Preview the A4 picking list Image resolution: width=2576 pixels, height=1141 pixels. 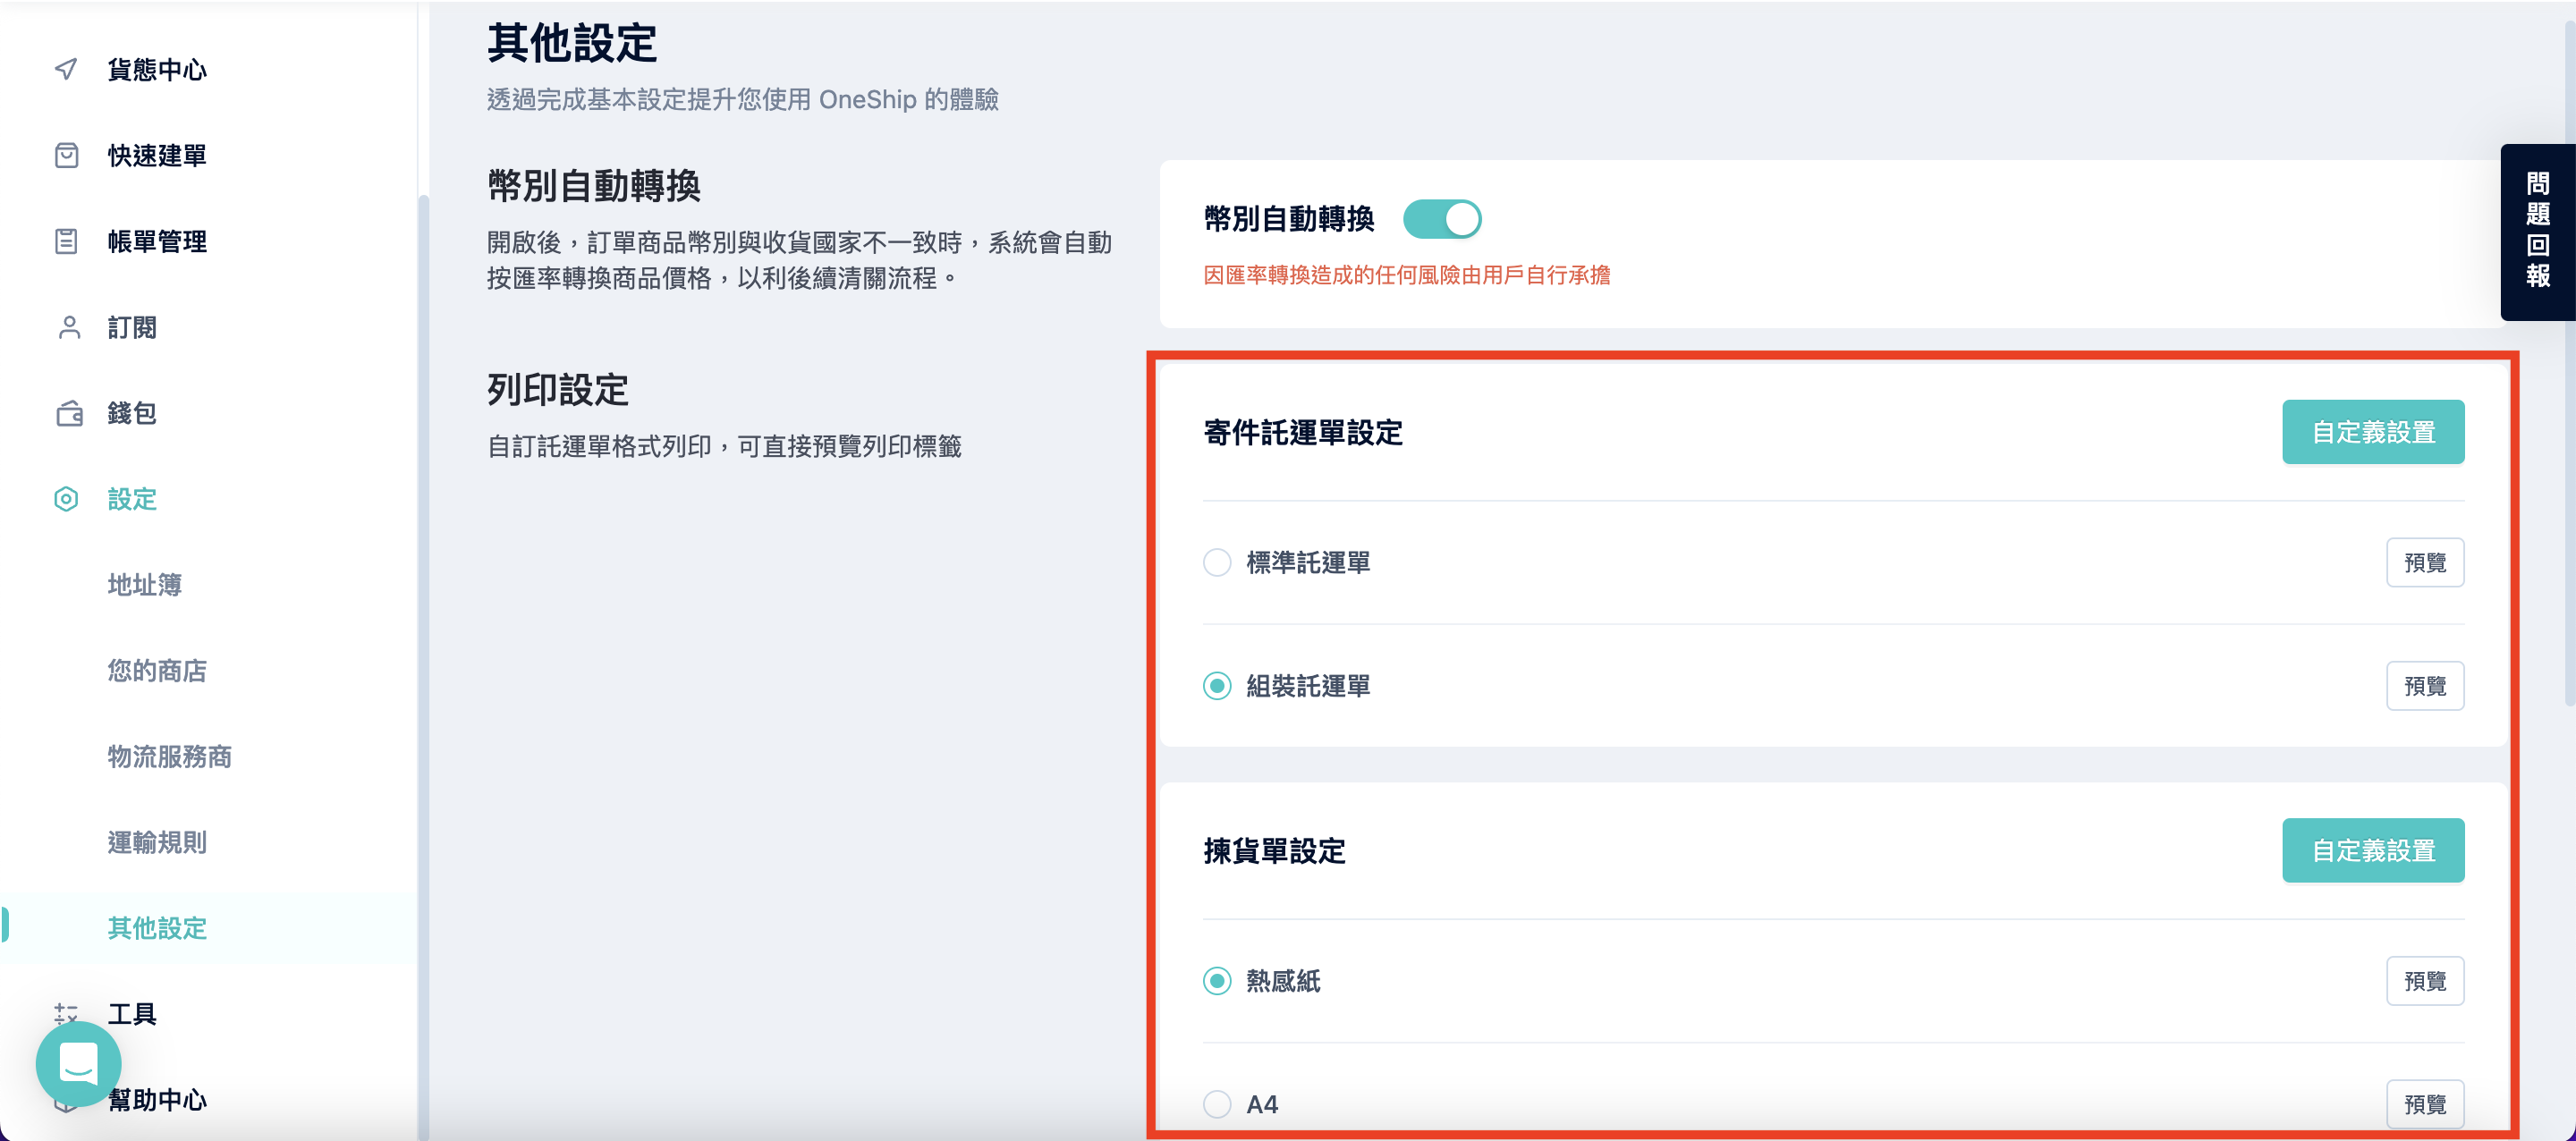click(x=2425, y=1104)
